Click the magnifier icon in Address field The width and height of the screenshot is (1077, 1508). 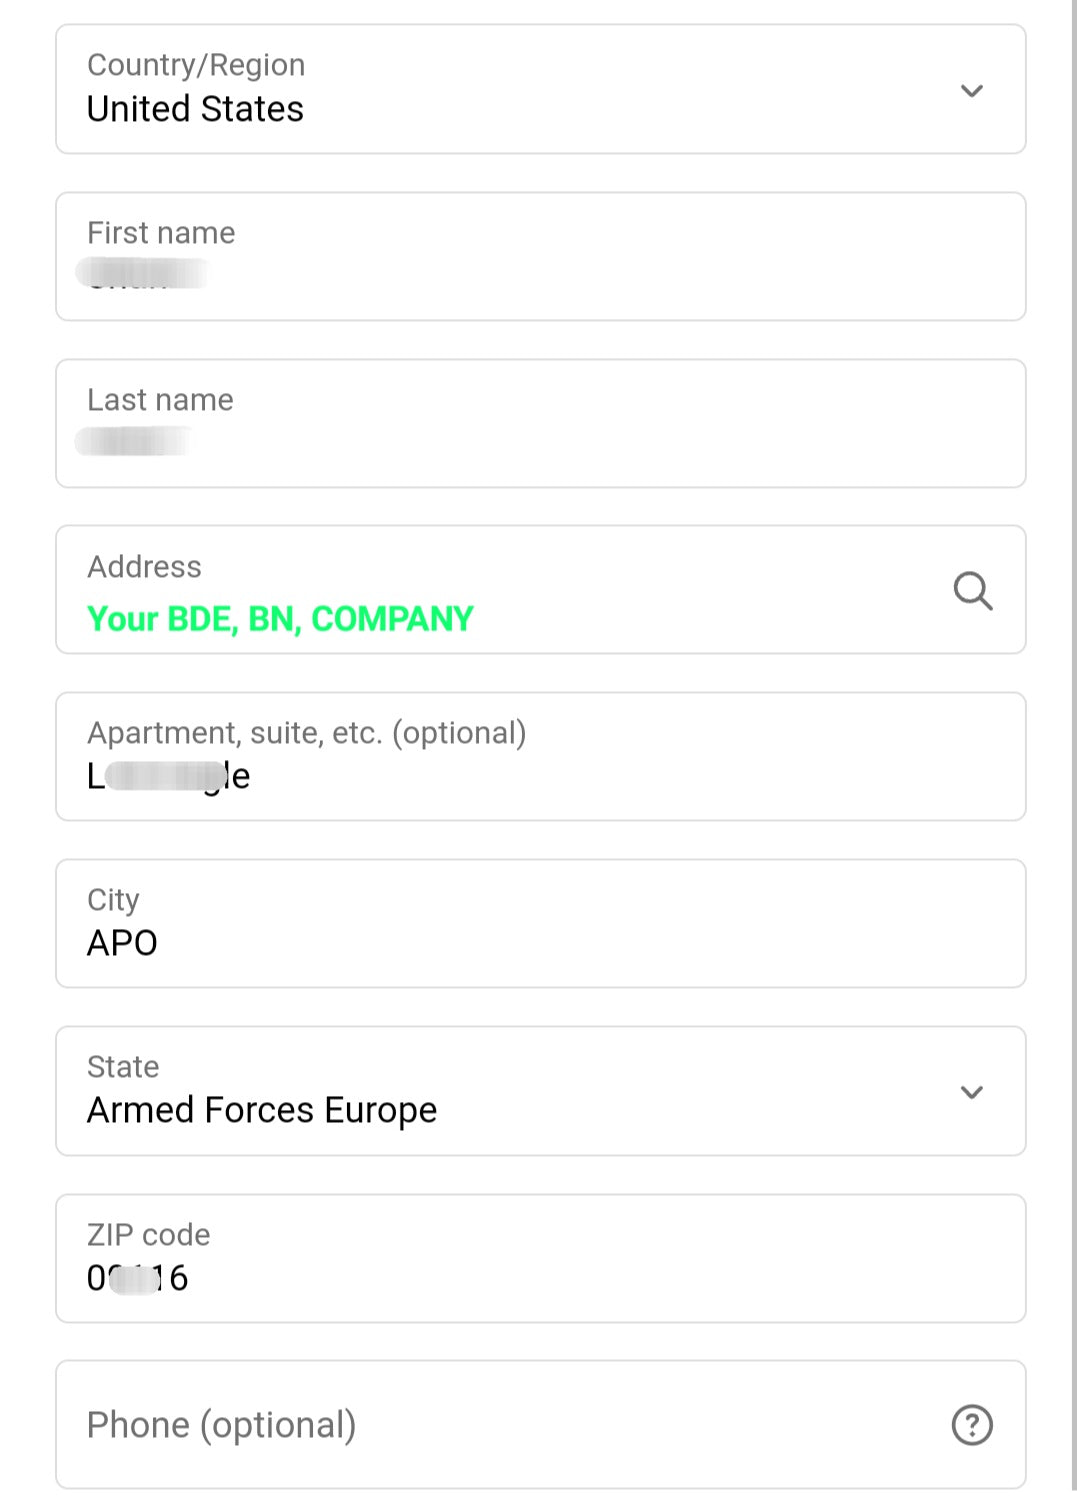(972, 591)
